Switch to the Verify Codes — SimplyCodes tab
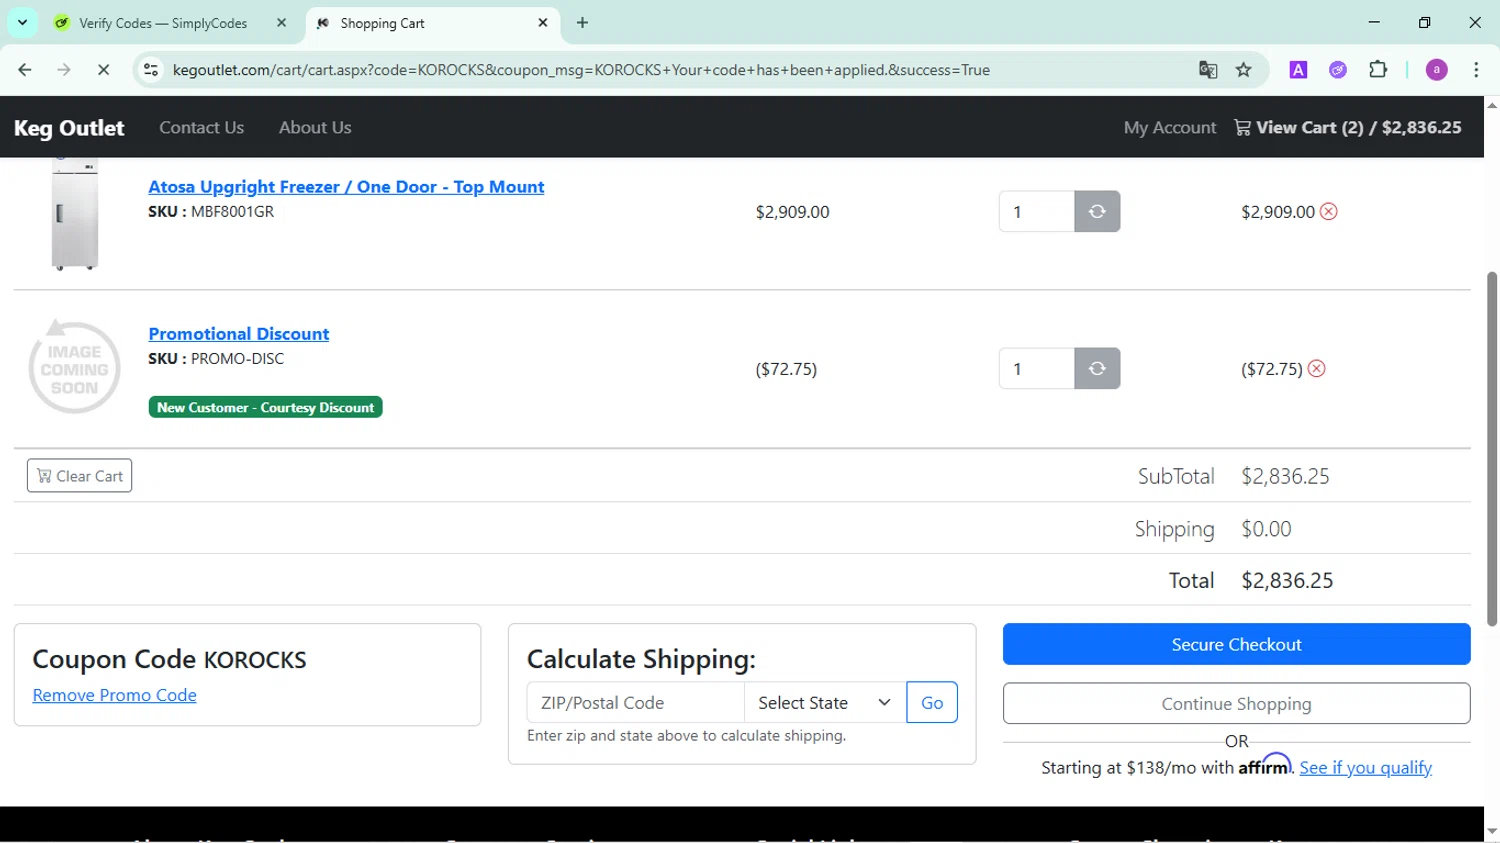1500x843 pixels. click(x=163, y=23)
